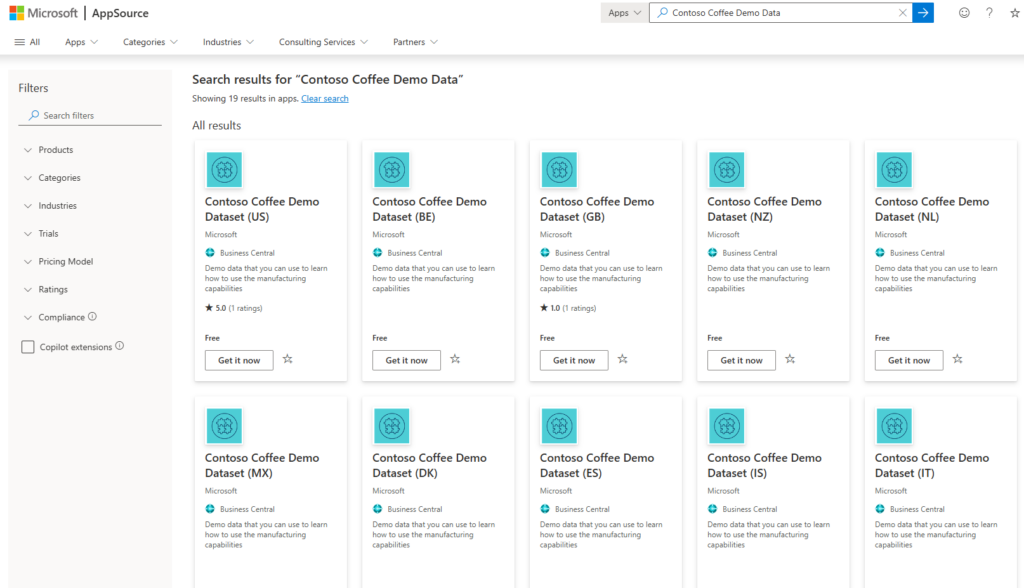Click the Business Central icon on US card

pyautogui.click(x=210, y=253)
